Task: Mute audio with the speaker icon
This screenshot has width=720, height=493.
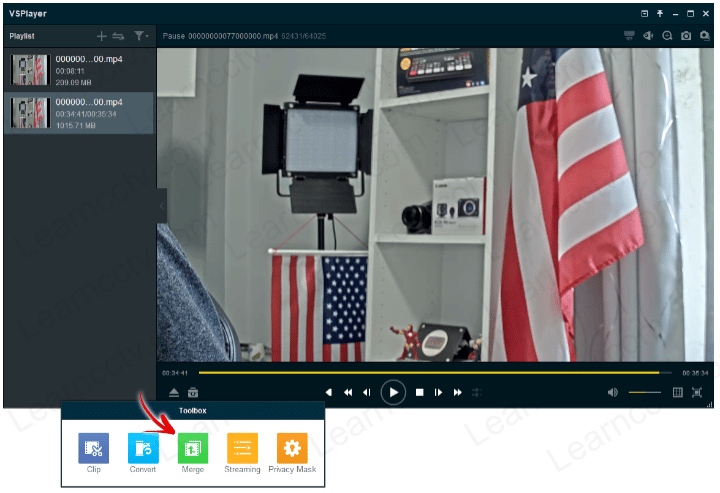Action: (612, 392)
